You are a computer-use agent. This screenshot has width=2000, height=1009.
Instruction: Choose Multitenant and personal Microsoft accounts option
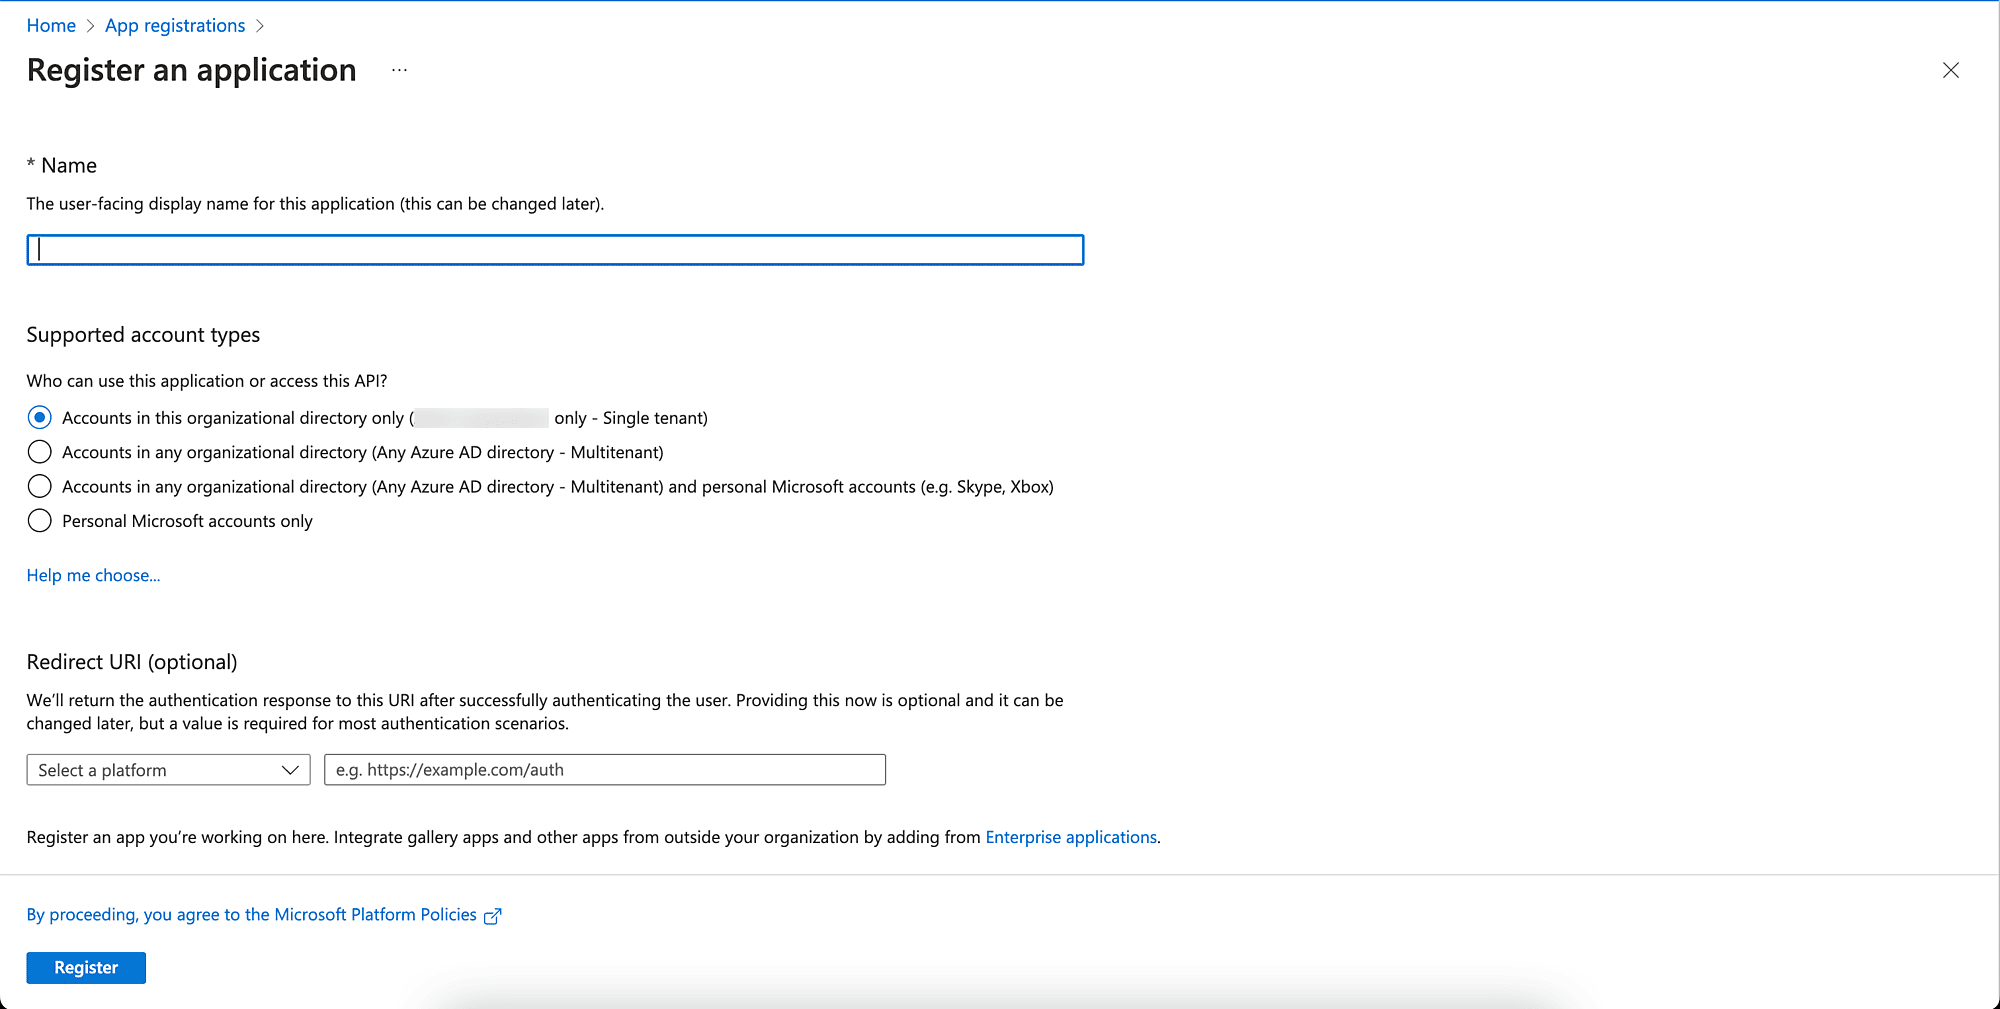40,486
